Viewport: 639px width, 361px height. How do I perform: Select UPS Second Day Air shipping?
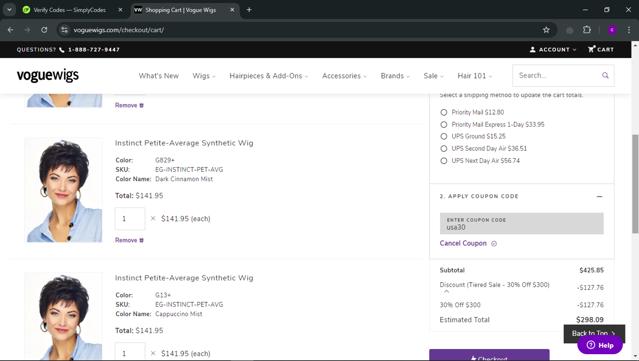[x=444, y=149]
